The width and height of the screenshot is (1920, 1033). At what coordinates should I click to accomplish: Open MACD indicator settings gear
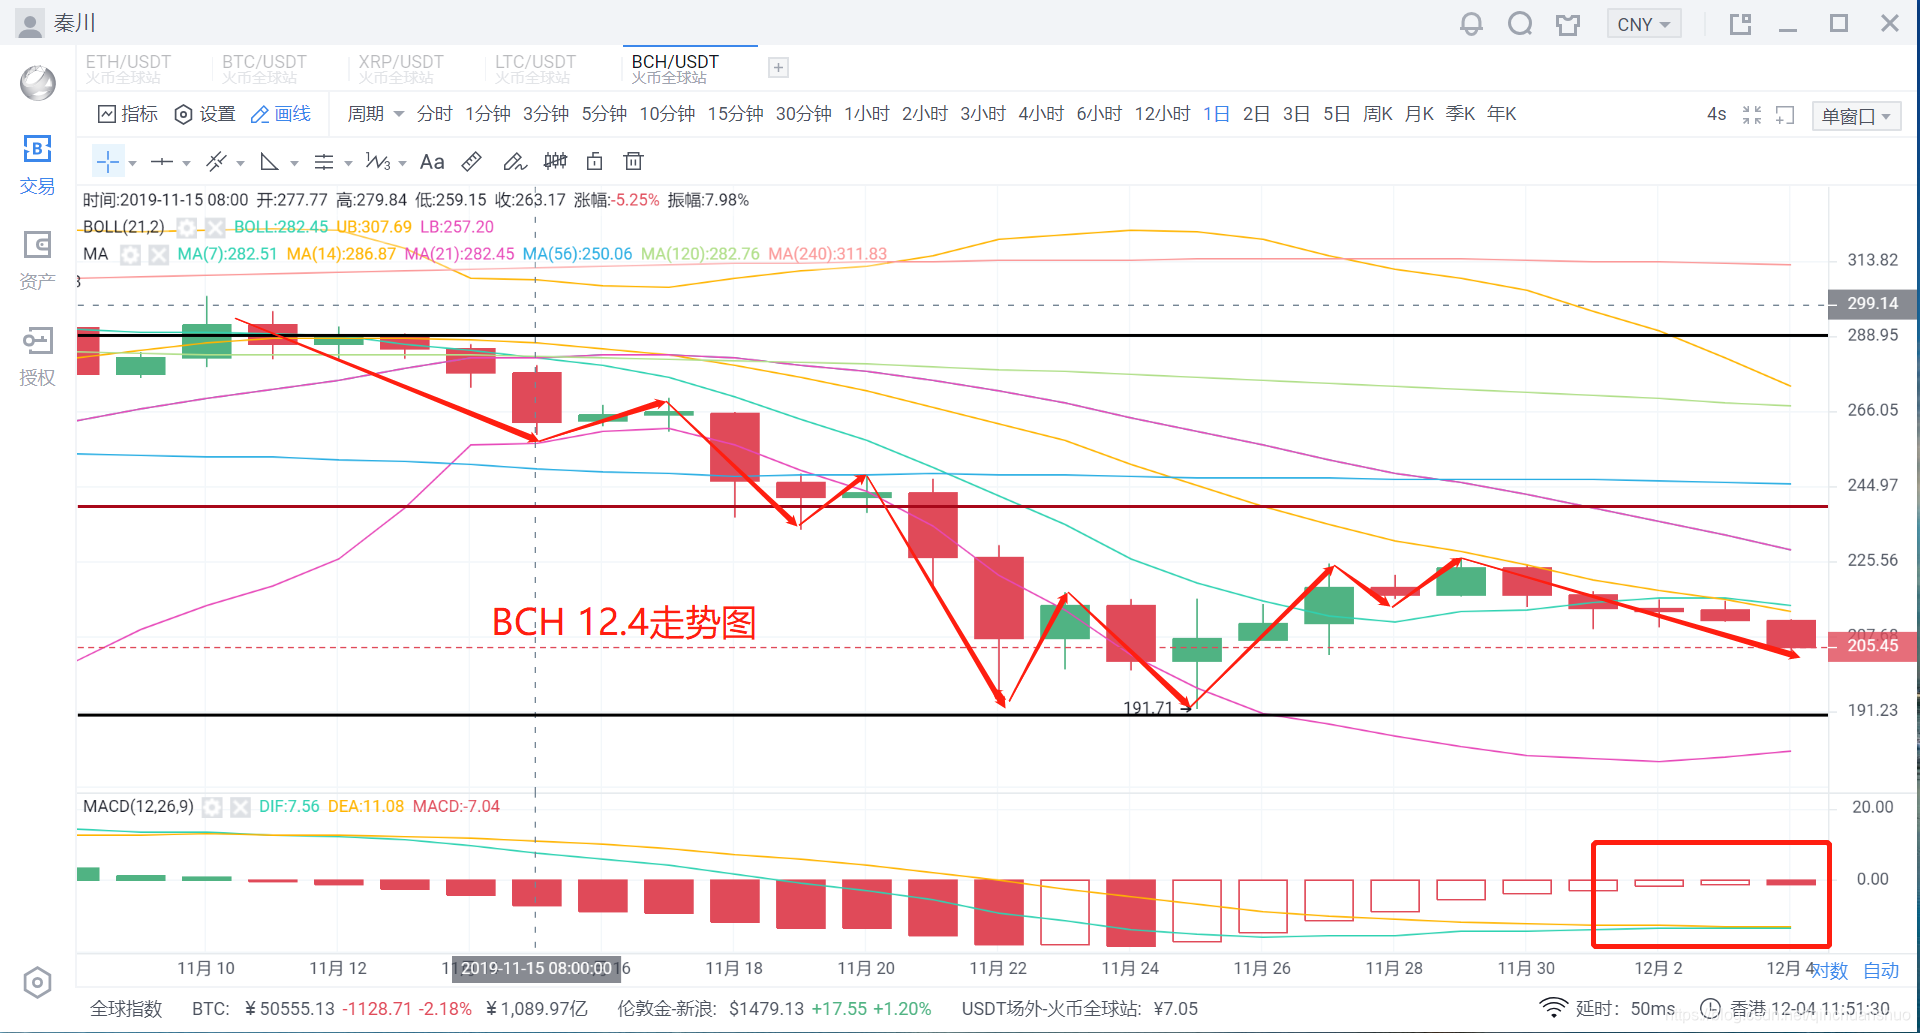pos(212,807)
